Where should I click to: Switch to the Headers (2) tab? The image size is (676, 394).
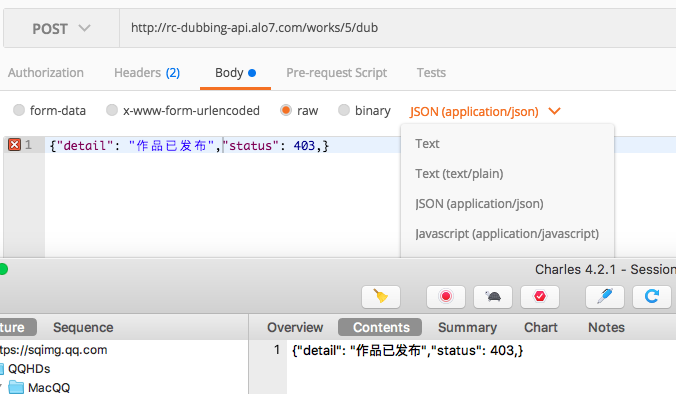[x=147, y=73]
